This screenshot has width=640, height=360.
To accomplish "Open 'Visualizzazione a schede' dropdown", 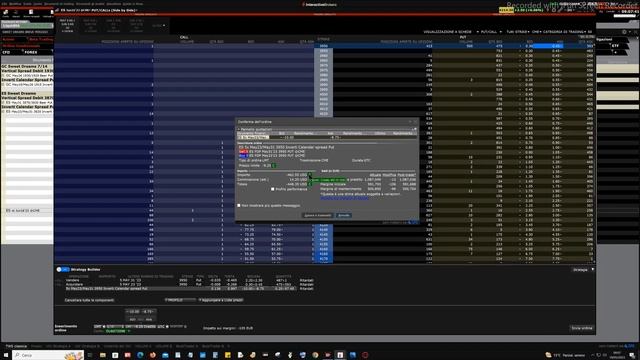I will 450,32.
